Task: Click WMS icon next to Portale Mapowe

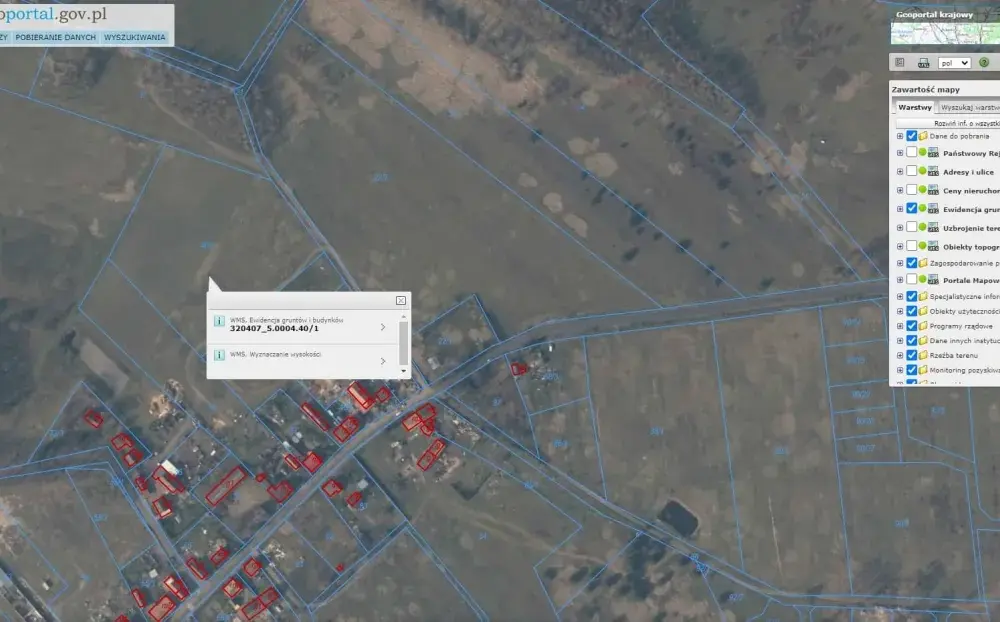Action: pyautogui.click(x=933, y=280)
